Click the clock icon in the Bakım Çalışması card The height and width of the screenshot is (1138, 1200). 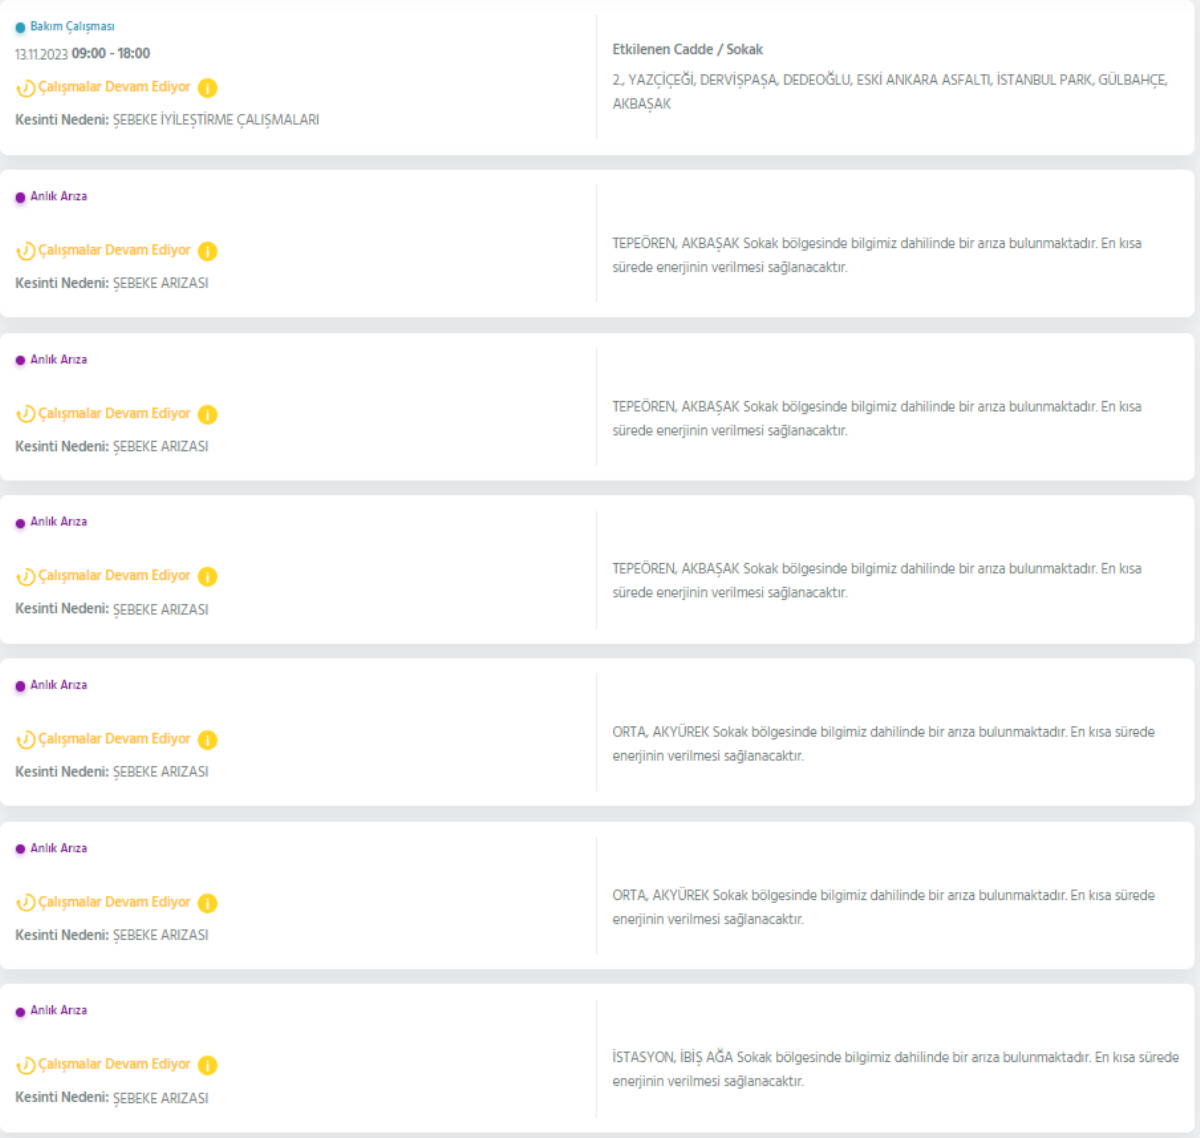(x=25, y=88)
